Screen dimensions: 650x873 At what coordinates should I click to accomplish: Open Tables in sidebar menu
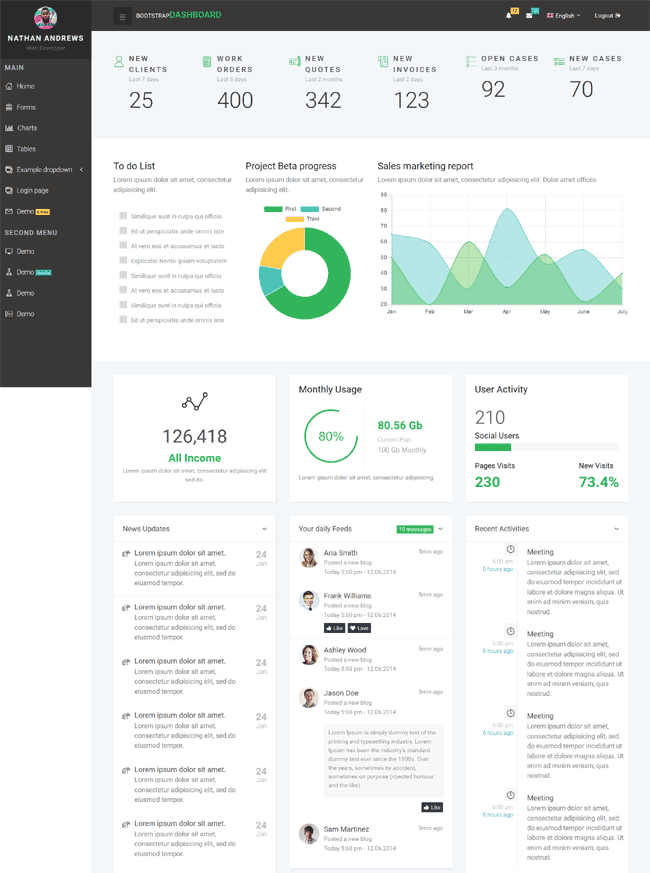pyautogui.click(x=26, y=149)
